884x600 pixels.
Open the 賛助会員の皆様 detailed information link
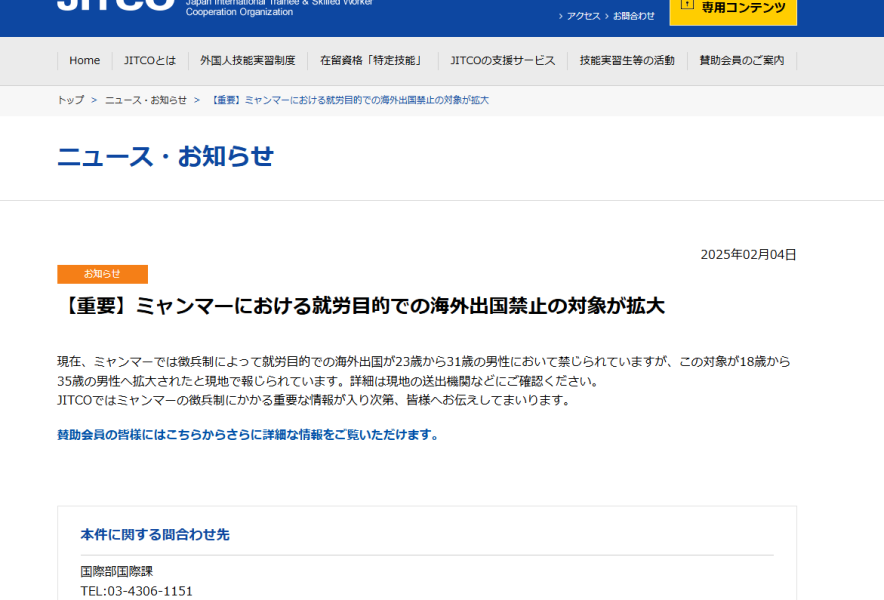(x=248, y=435)
